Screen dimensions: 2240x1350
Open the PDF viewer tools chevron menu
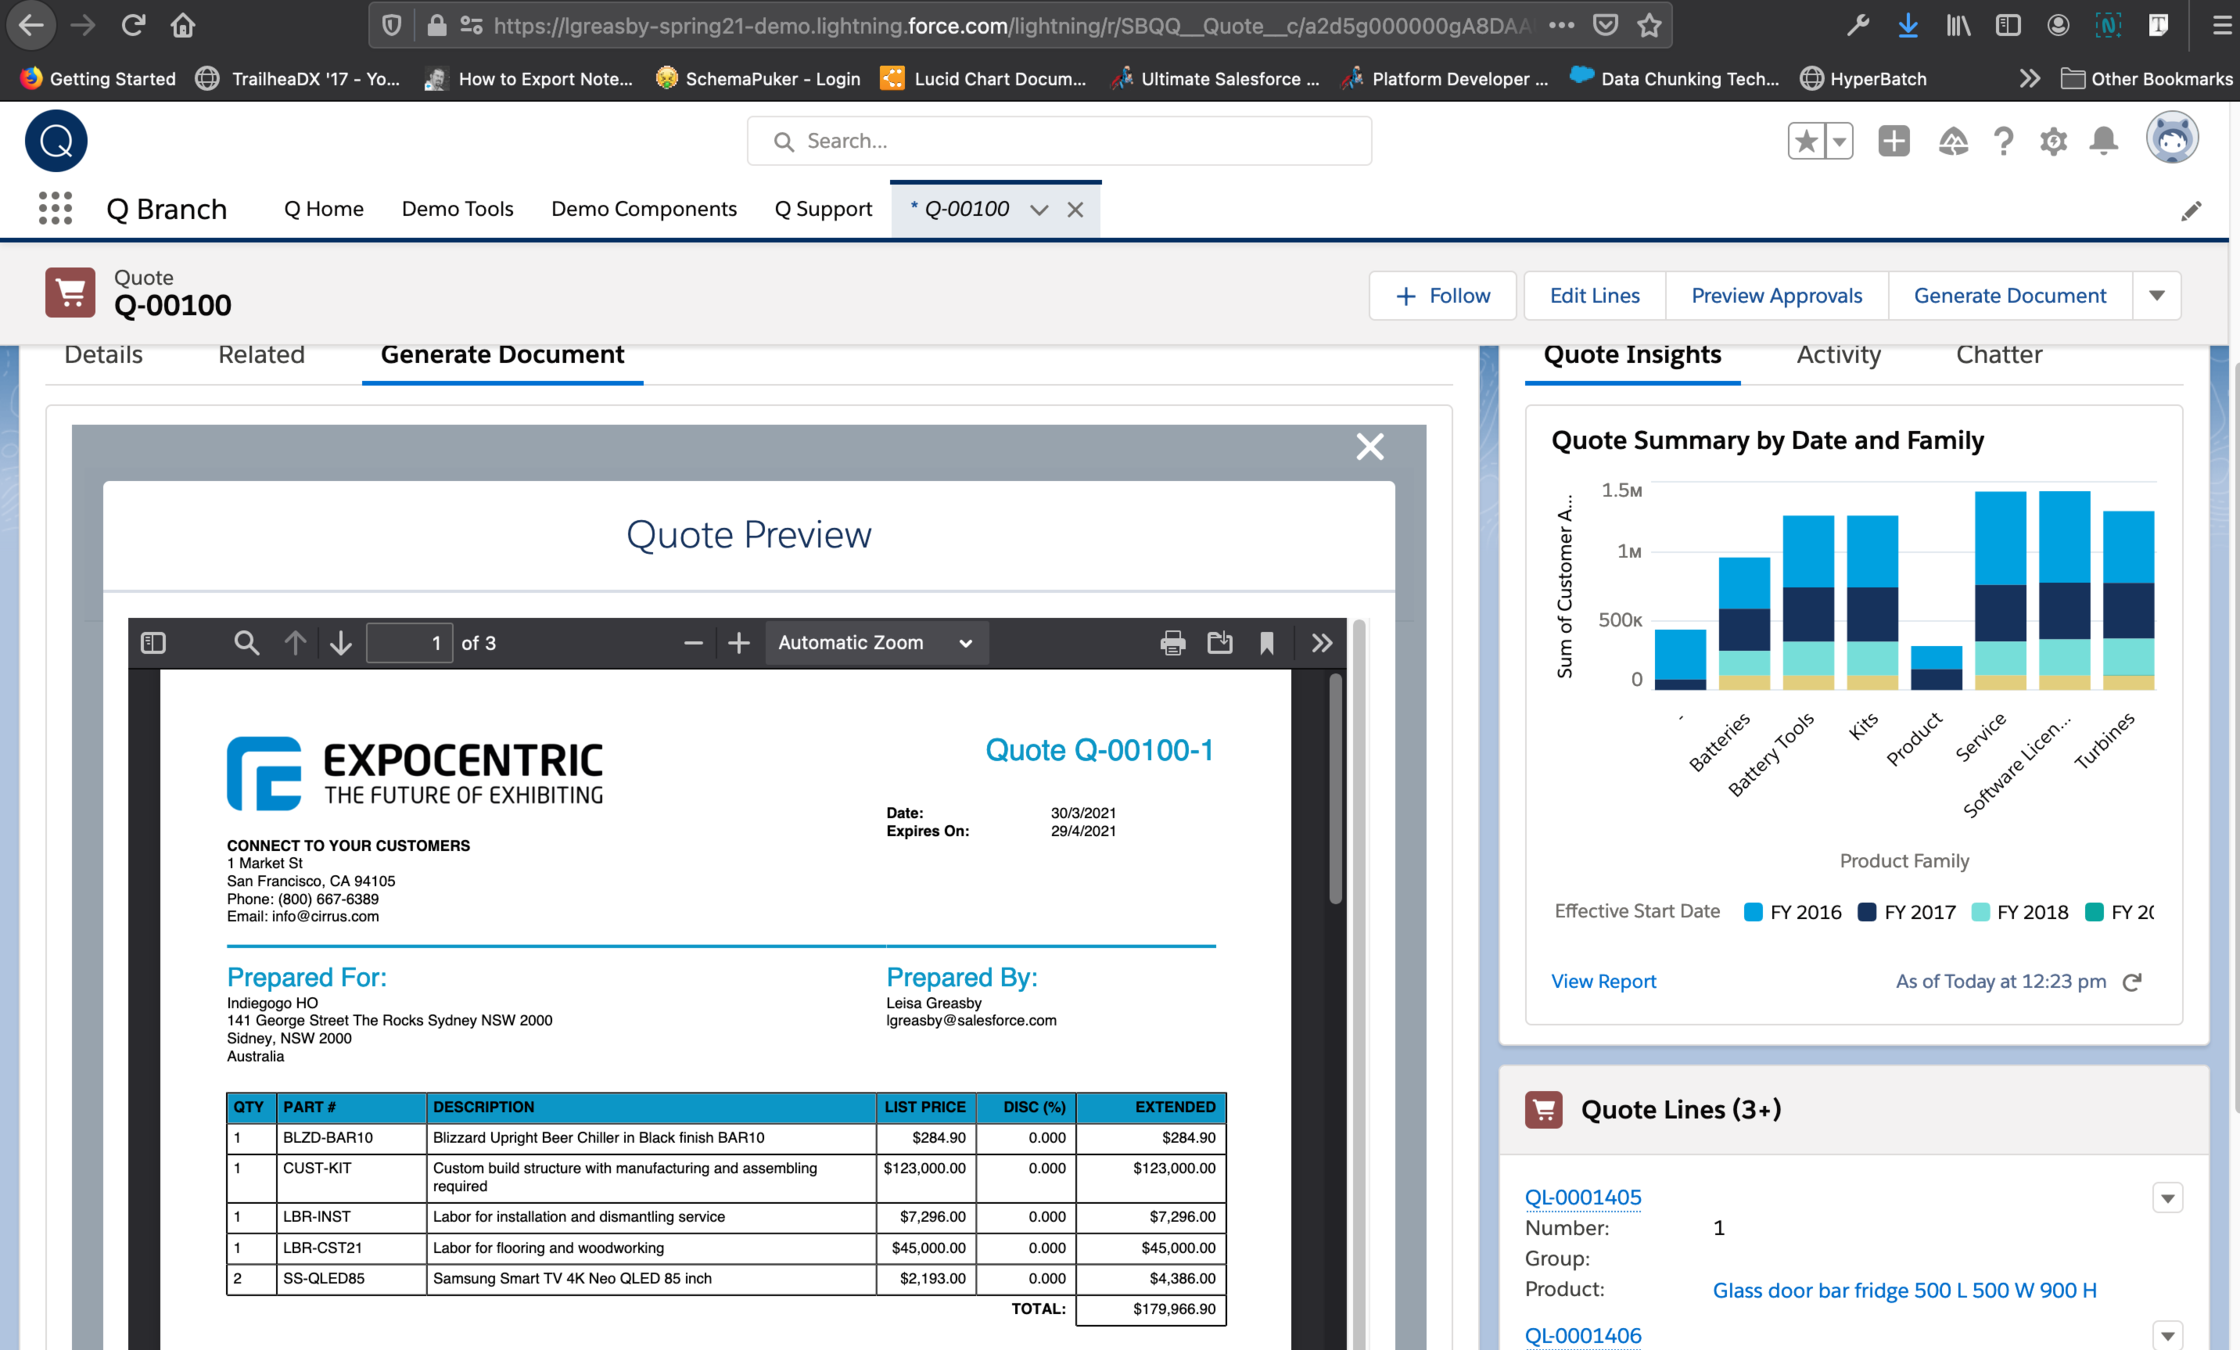pyautogui.click(x=1321, y=642)
